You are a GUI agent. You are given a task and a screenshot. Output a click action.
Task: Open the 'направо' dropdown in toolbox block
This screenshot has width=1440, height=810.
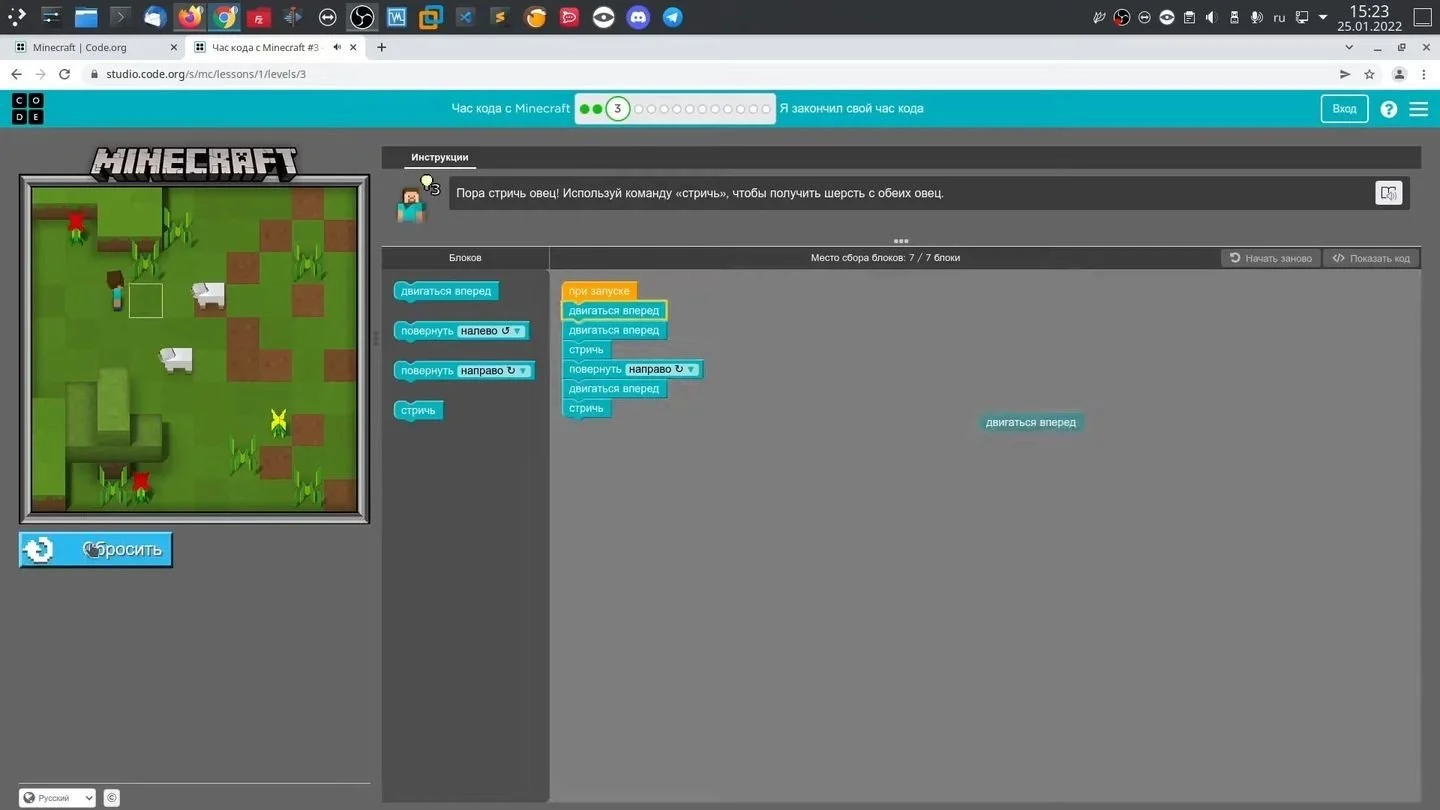pyautogui.click(x=494, y=371)
